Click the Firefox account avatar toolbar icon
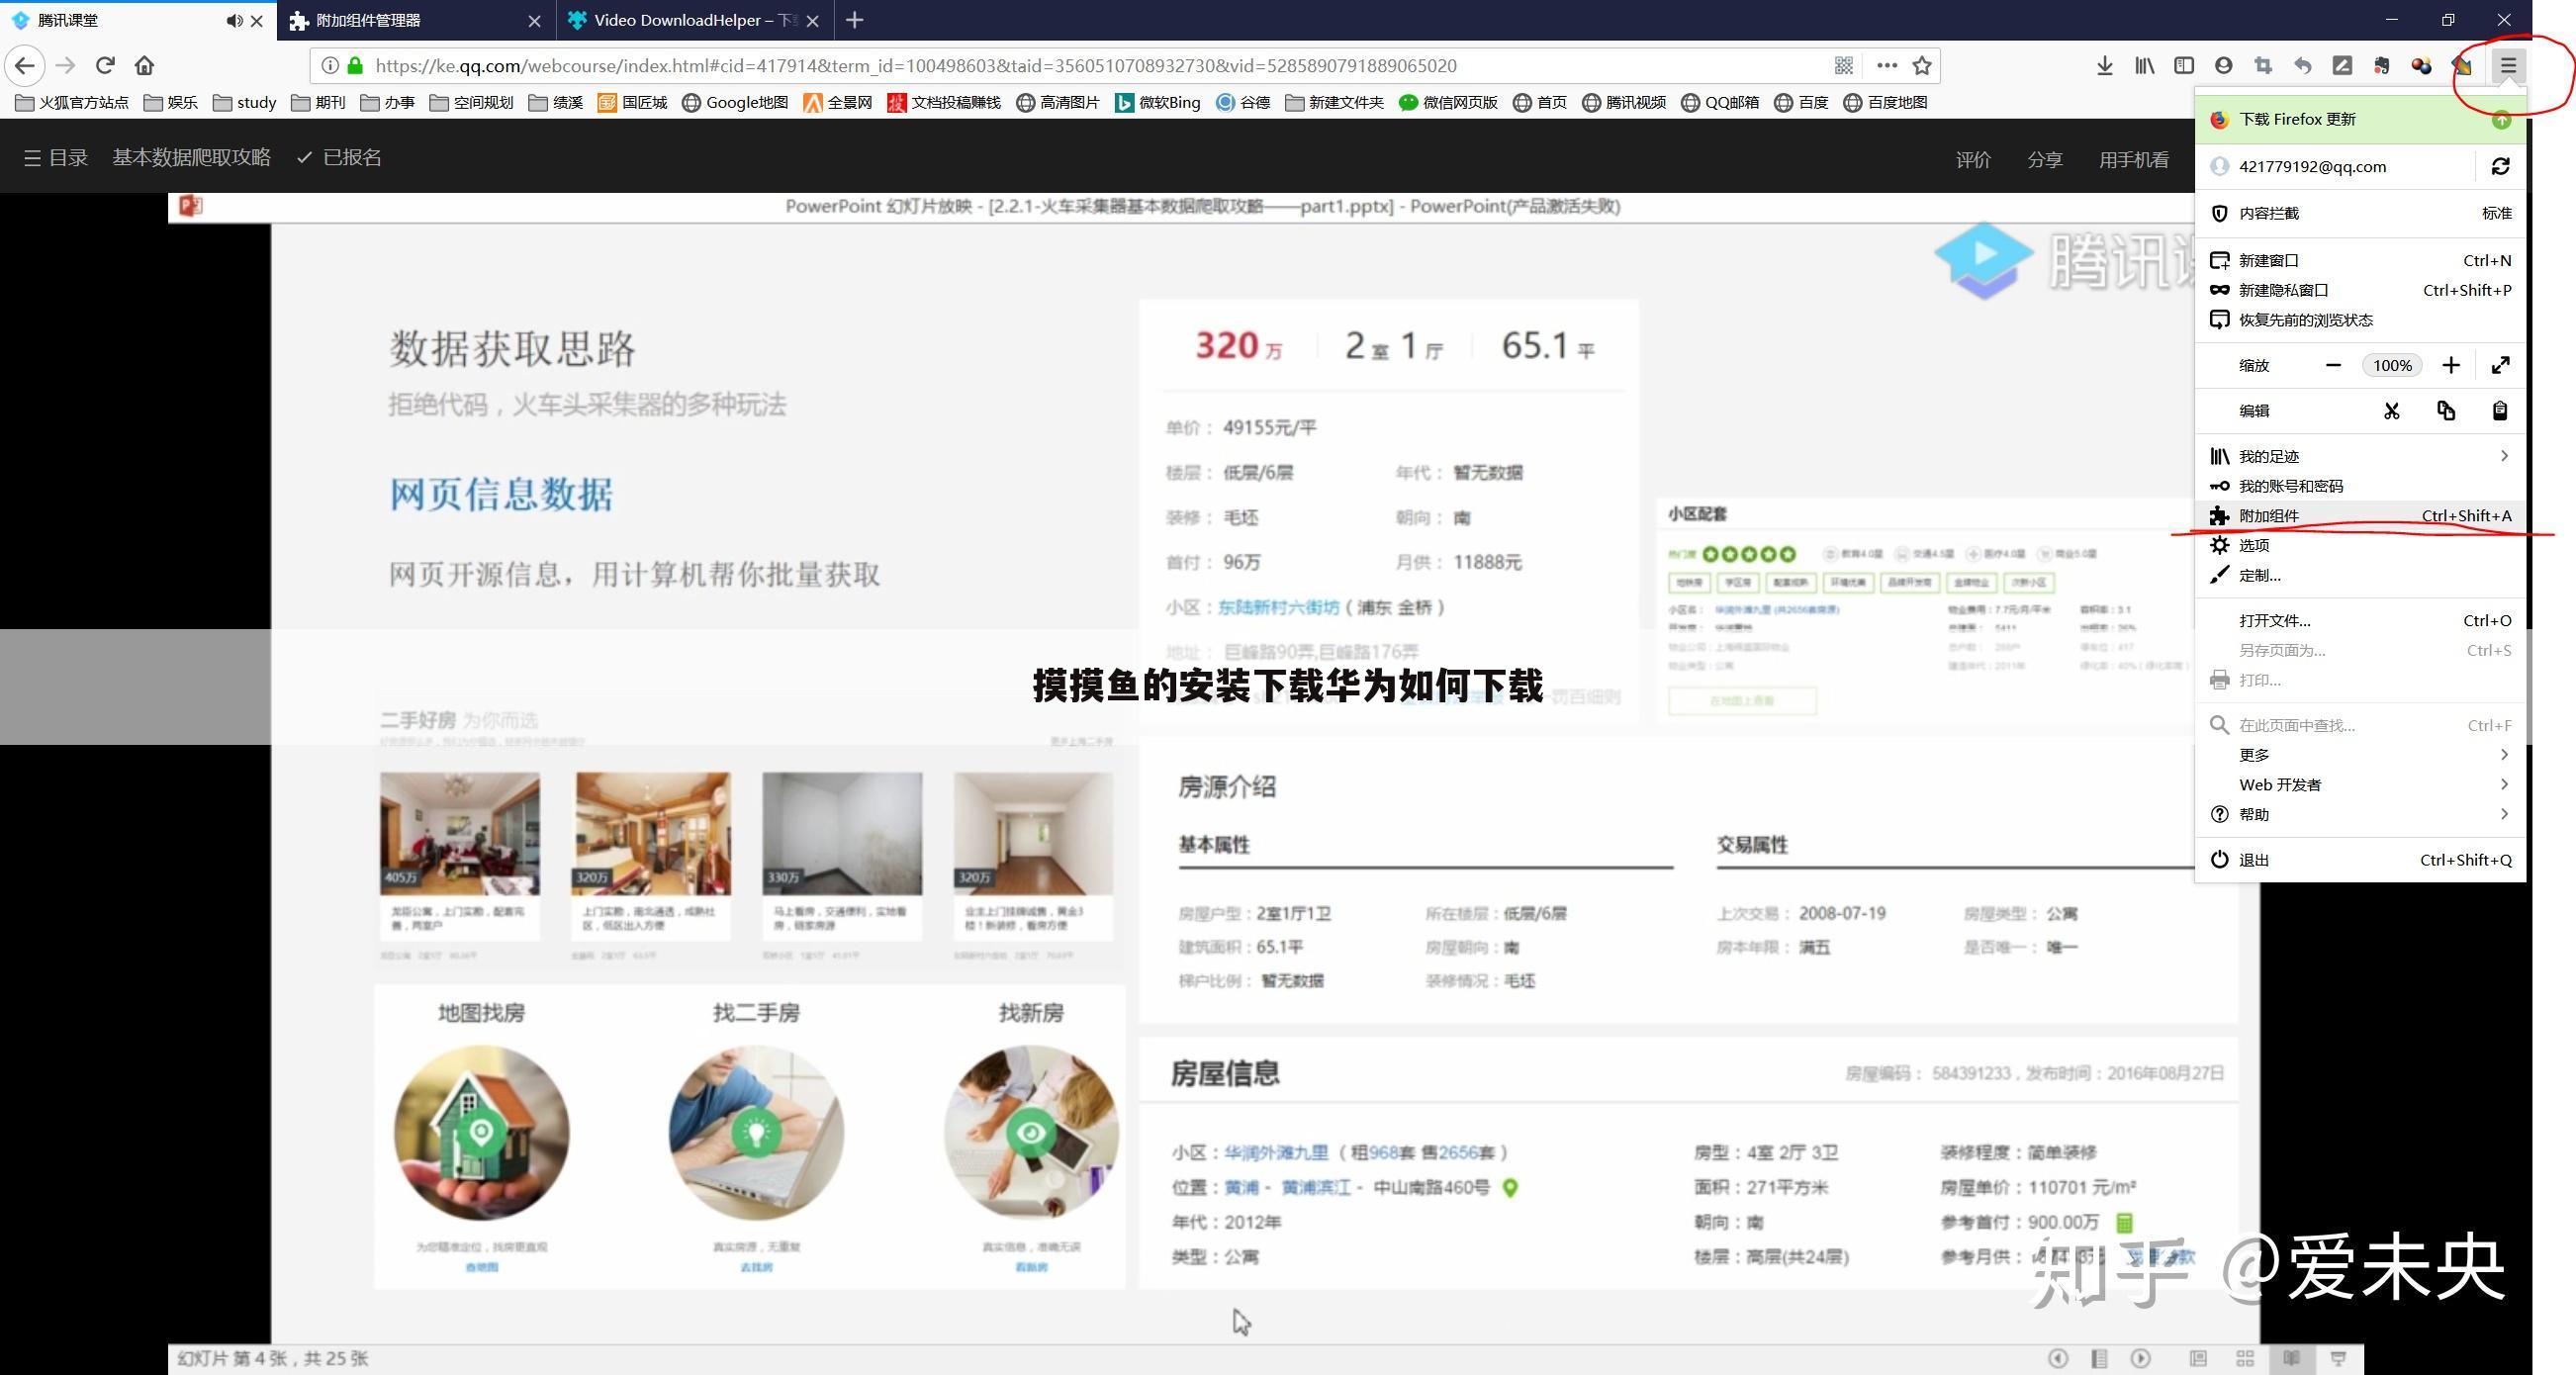The image size is (2576, 1375). [x=2224, y=66]
